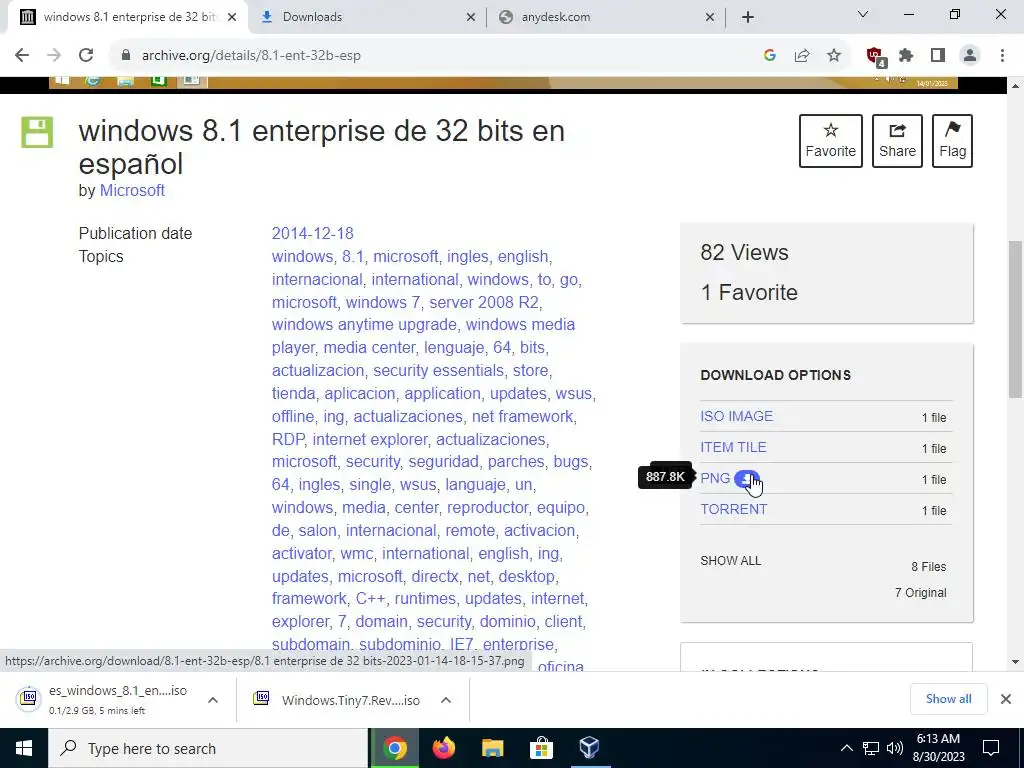Screen dimensions: 1024x768
Task: Click the '7 Original' files text
Action: 920,593
